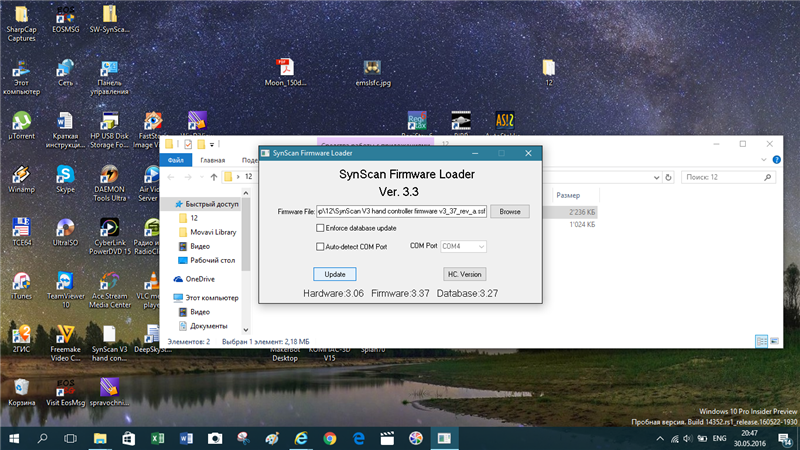The width and height of the screenshot is (800, 450).
Task: Click the Browse button
Action: (510, 211)
